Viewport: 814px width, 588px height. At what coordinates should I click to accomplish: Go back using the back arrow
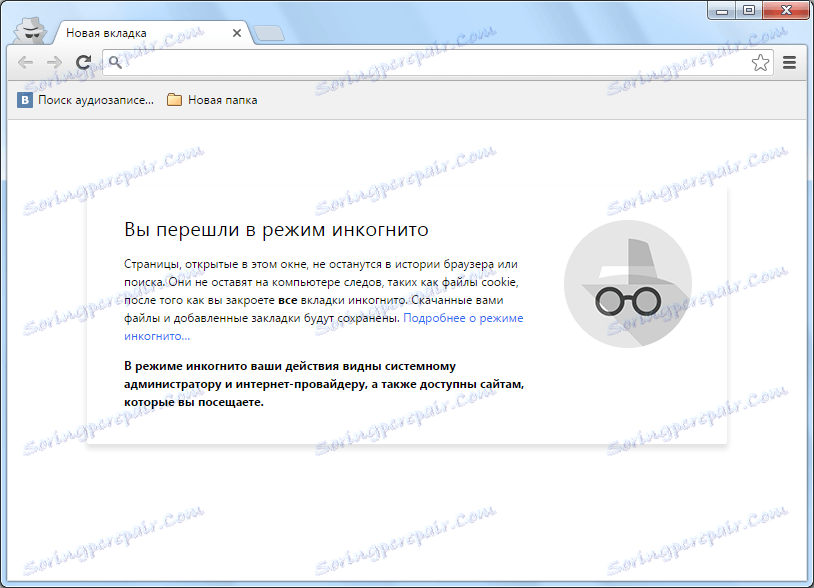click(25, 63)
